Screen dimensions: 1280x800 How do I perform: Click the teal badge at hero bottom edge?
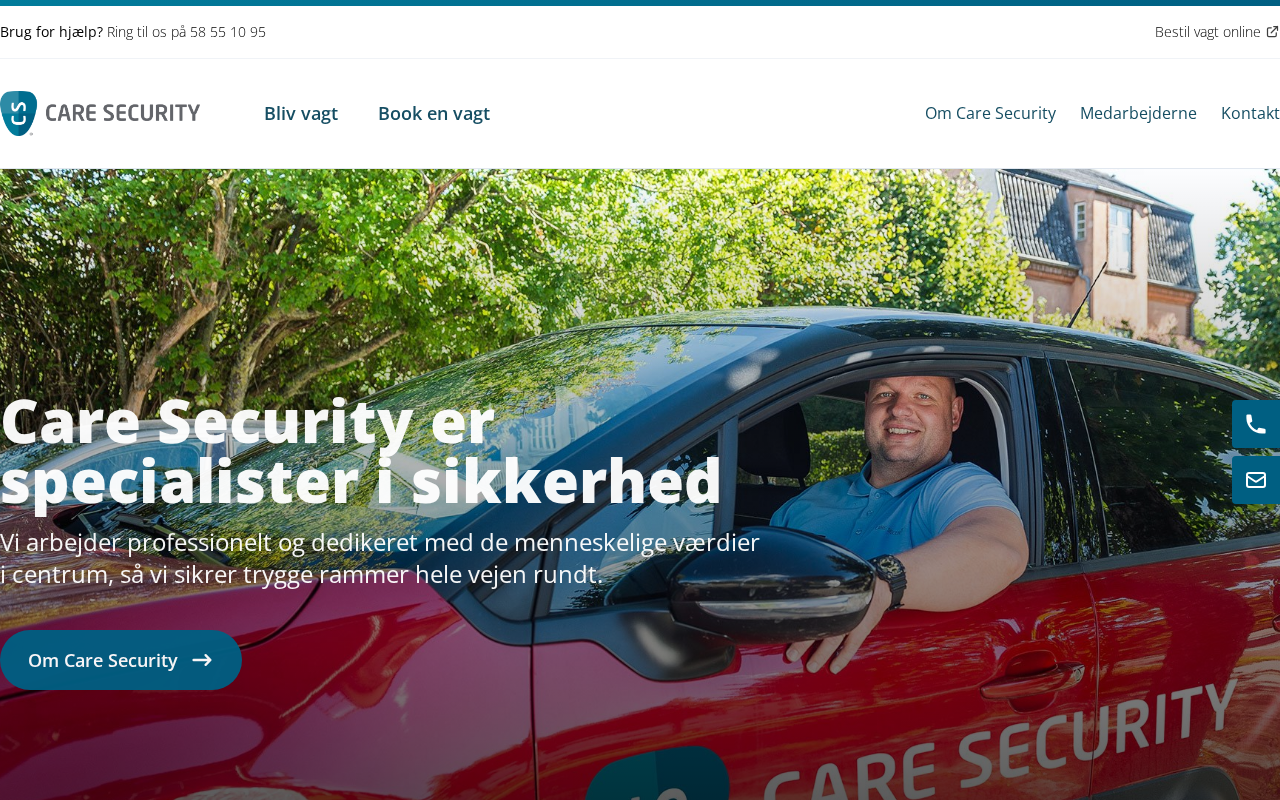(x=657, y=774)
